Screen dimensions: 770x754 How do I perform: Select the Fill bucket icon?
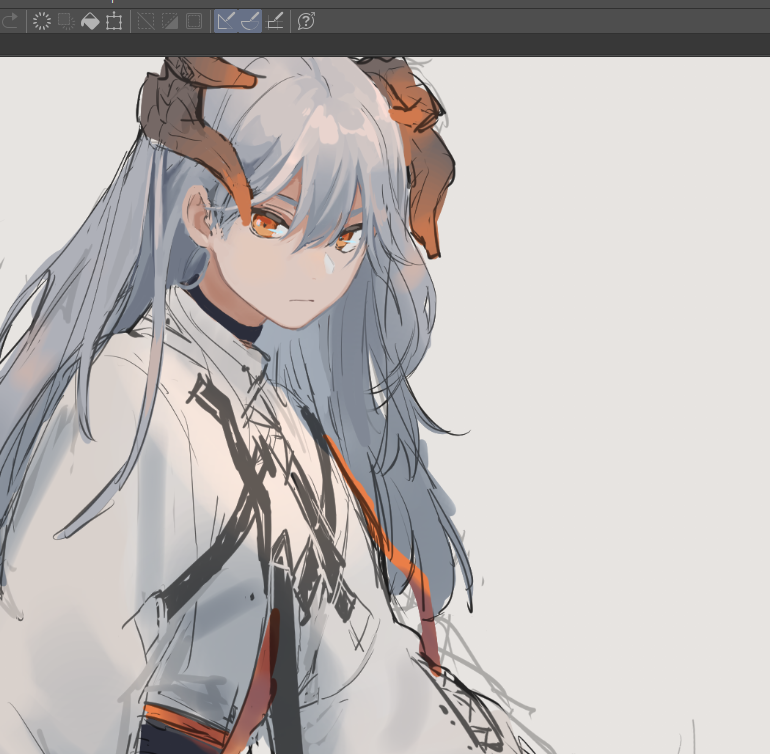point(90,21)
